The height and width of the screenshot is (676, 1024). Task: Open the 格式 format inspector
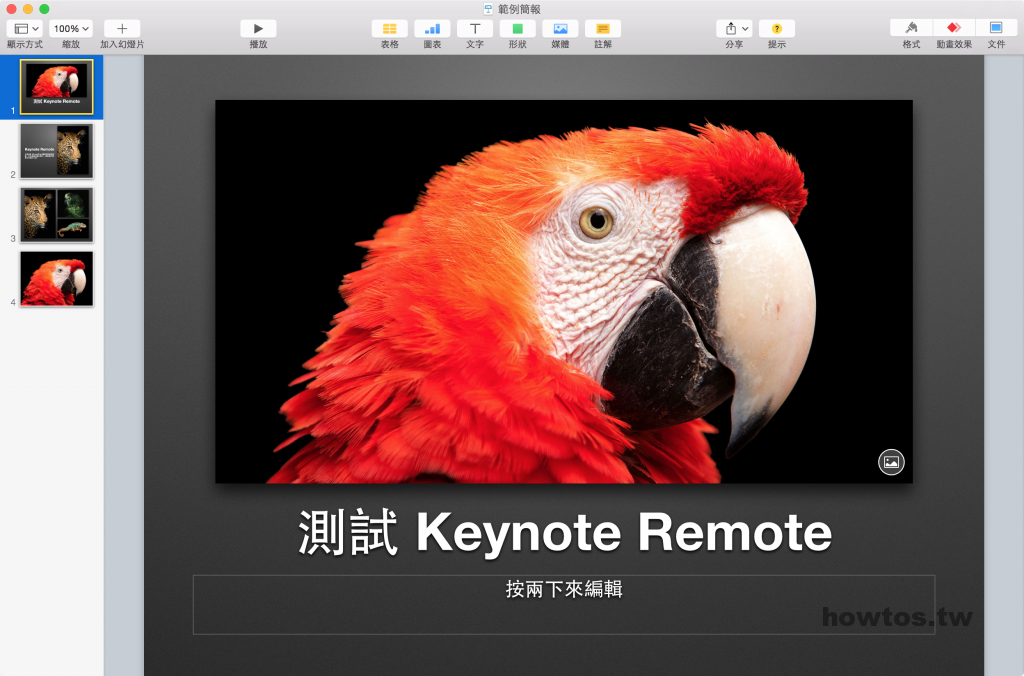[x=911, y=28]
